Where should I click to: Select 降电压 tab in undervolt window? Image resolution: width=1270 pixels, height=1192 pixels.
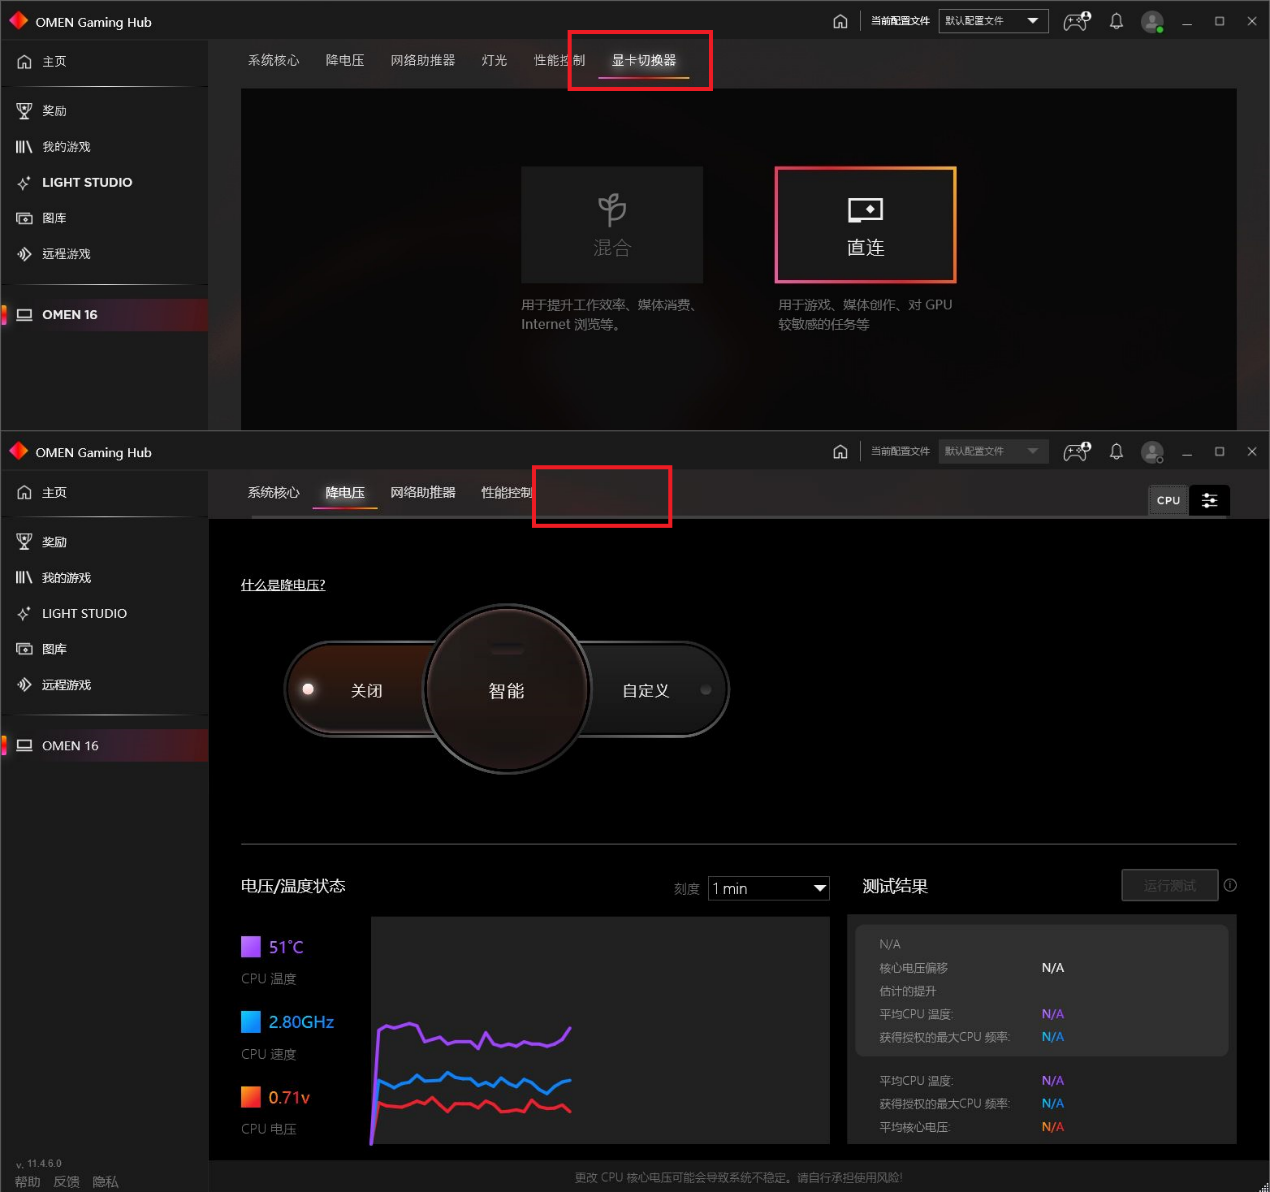(345, 493)
